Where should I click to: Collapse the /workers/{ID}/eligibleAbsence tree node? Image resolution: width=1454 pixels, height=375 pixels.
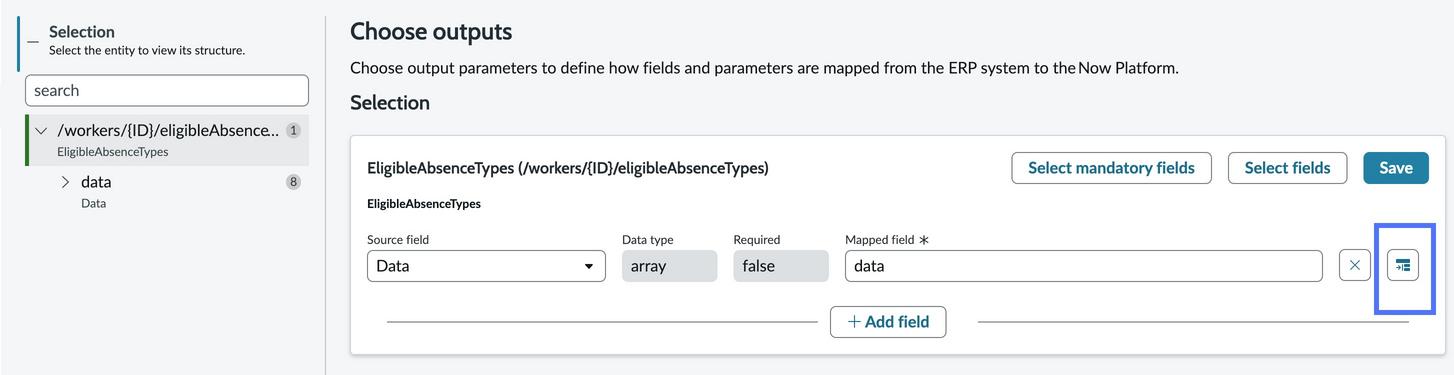click(41, 131)
